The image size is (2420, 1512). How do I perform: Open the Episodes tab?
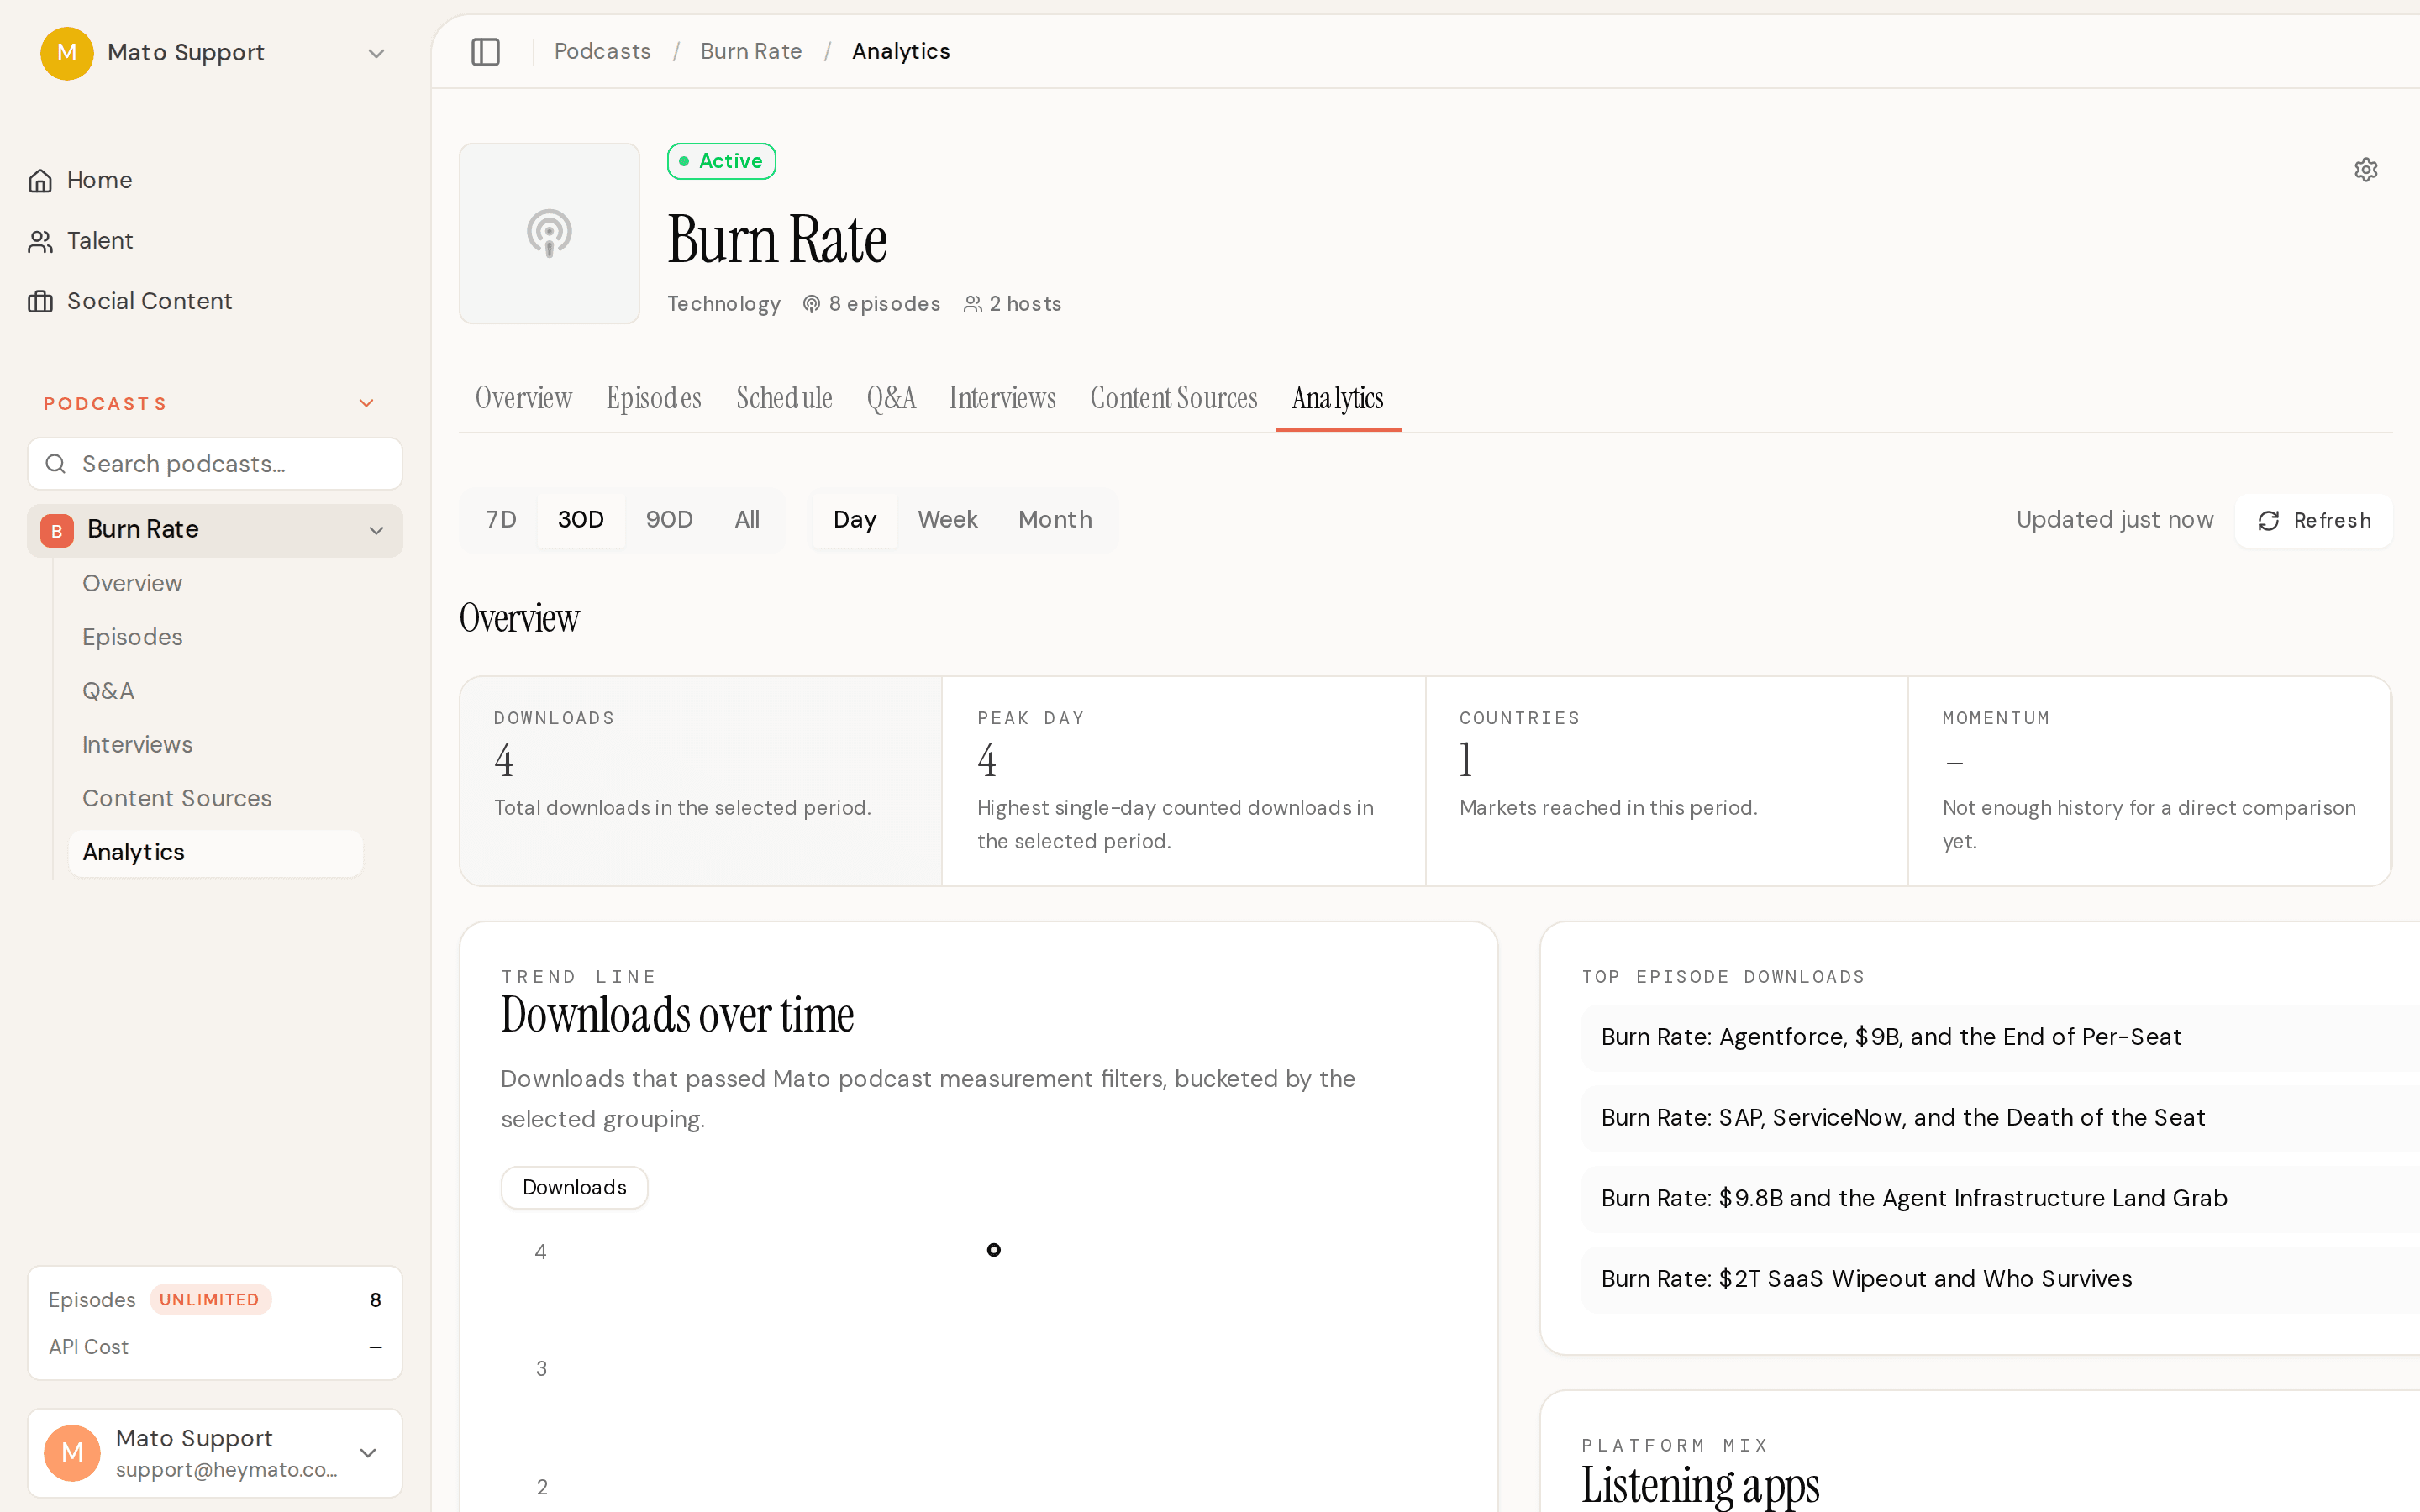654,398
